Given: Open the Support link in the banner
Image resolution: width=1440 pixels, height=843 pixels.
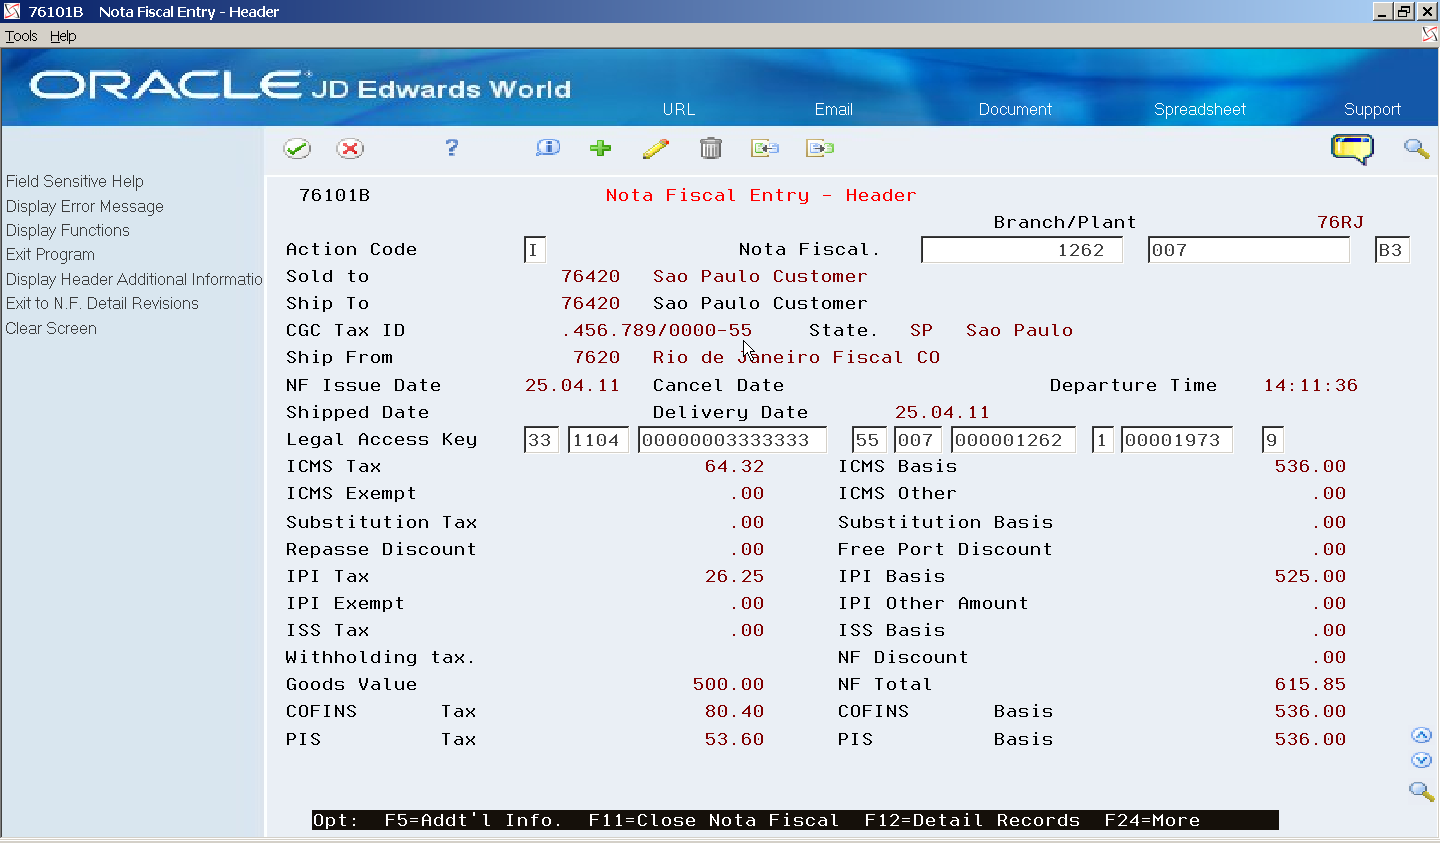Looking at the screenshot, I should [x=1372, y=109].
